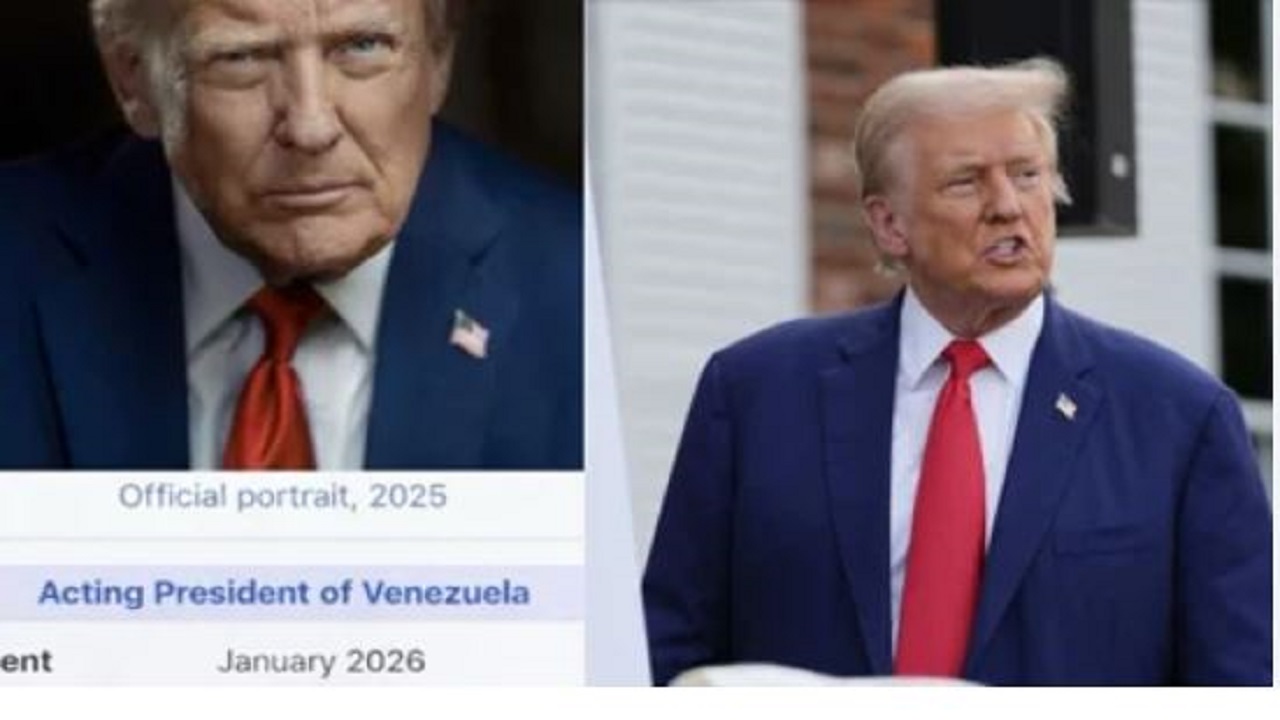Click the flag lapel pin in right photo
The height and width of the screenshot is (720, 1280).
[x=1066, y=406]
